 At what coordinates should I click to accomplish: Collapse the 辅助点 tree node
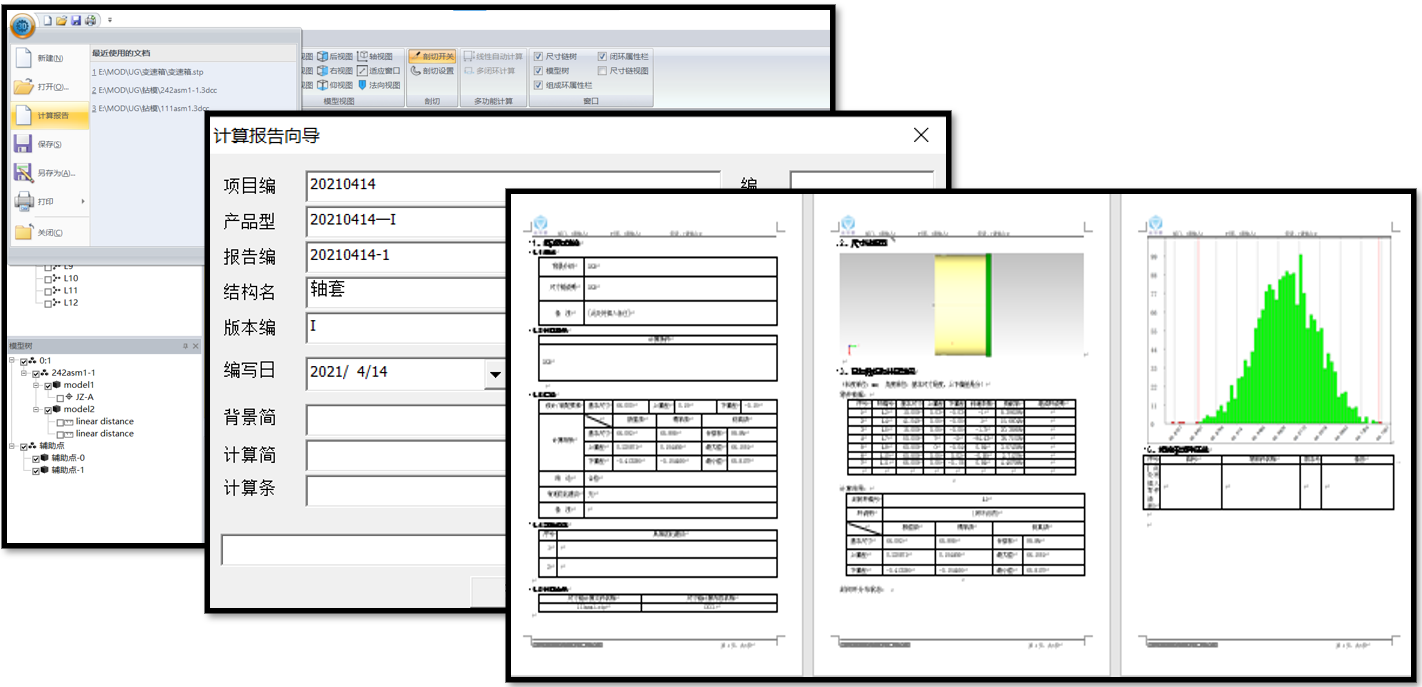[13, 446]
